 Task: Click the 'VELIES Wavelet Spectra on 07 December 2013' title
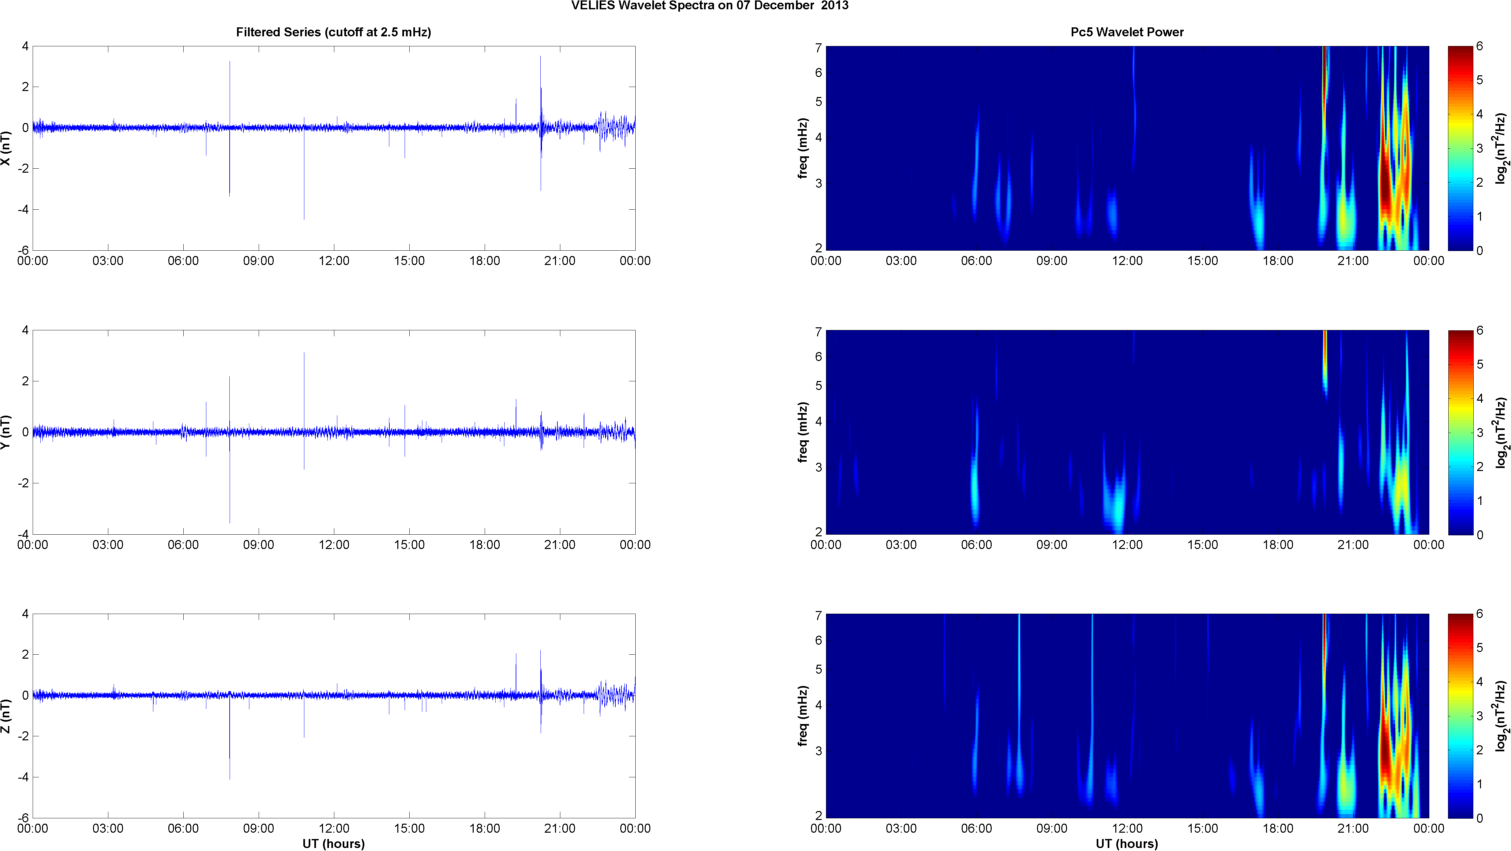(710, 6)
